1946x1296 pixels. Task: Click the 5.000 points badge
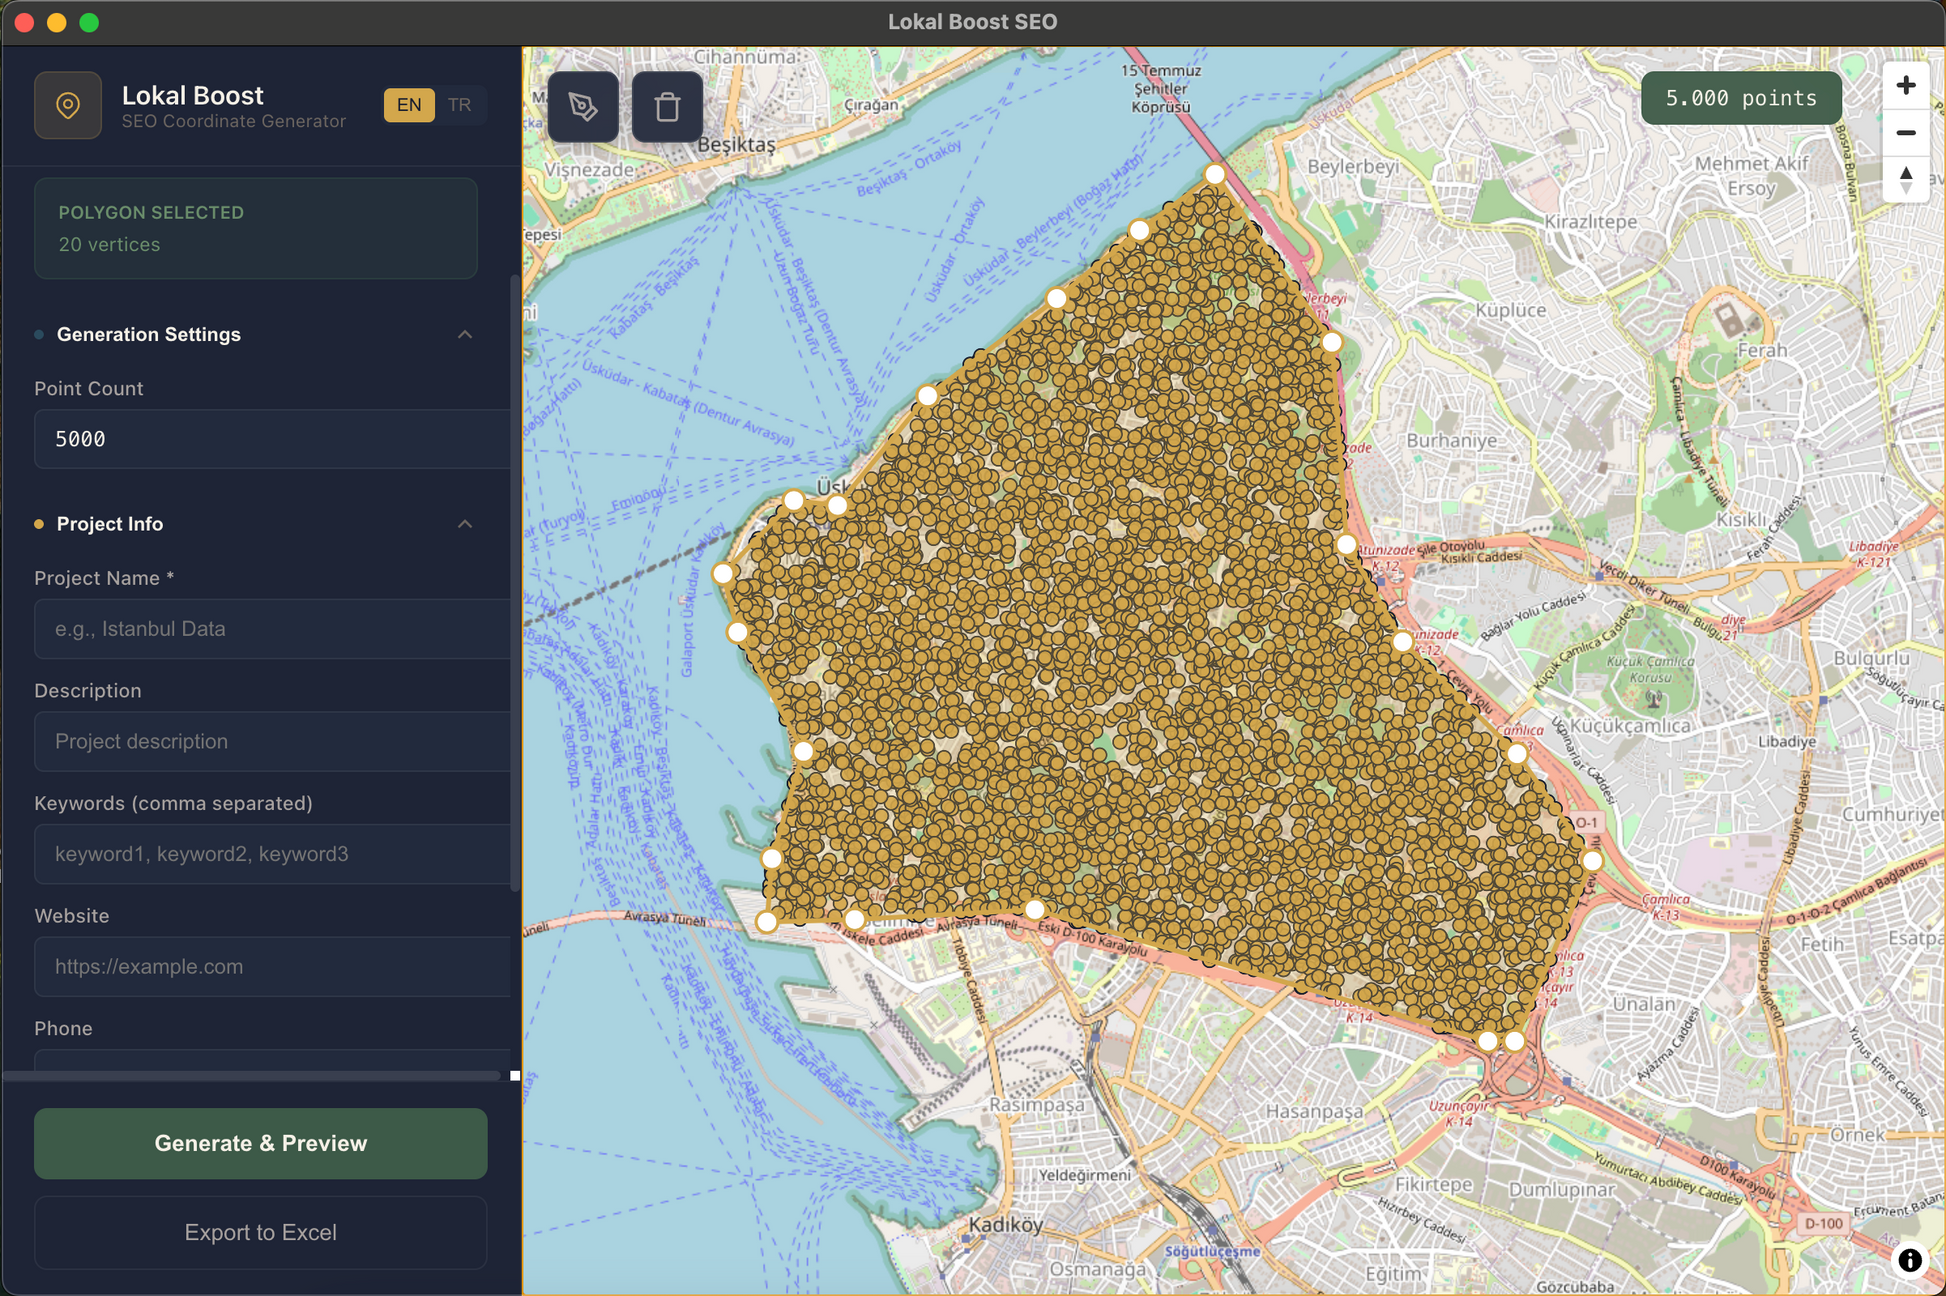pos(1740,98)
